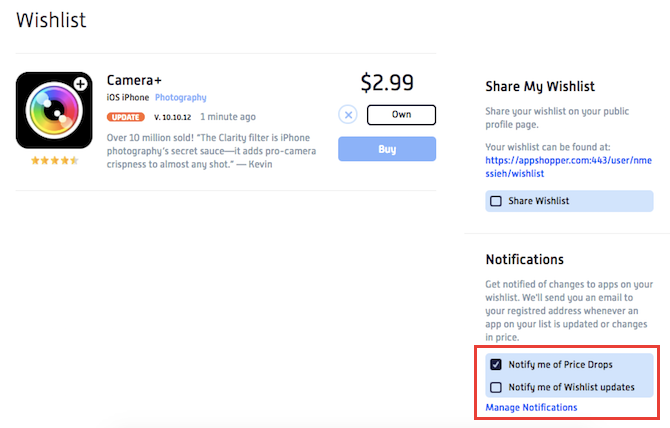Open the Camera+ app icon

55,110
